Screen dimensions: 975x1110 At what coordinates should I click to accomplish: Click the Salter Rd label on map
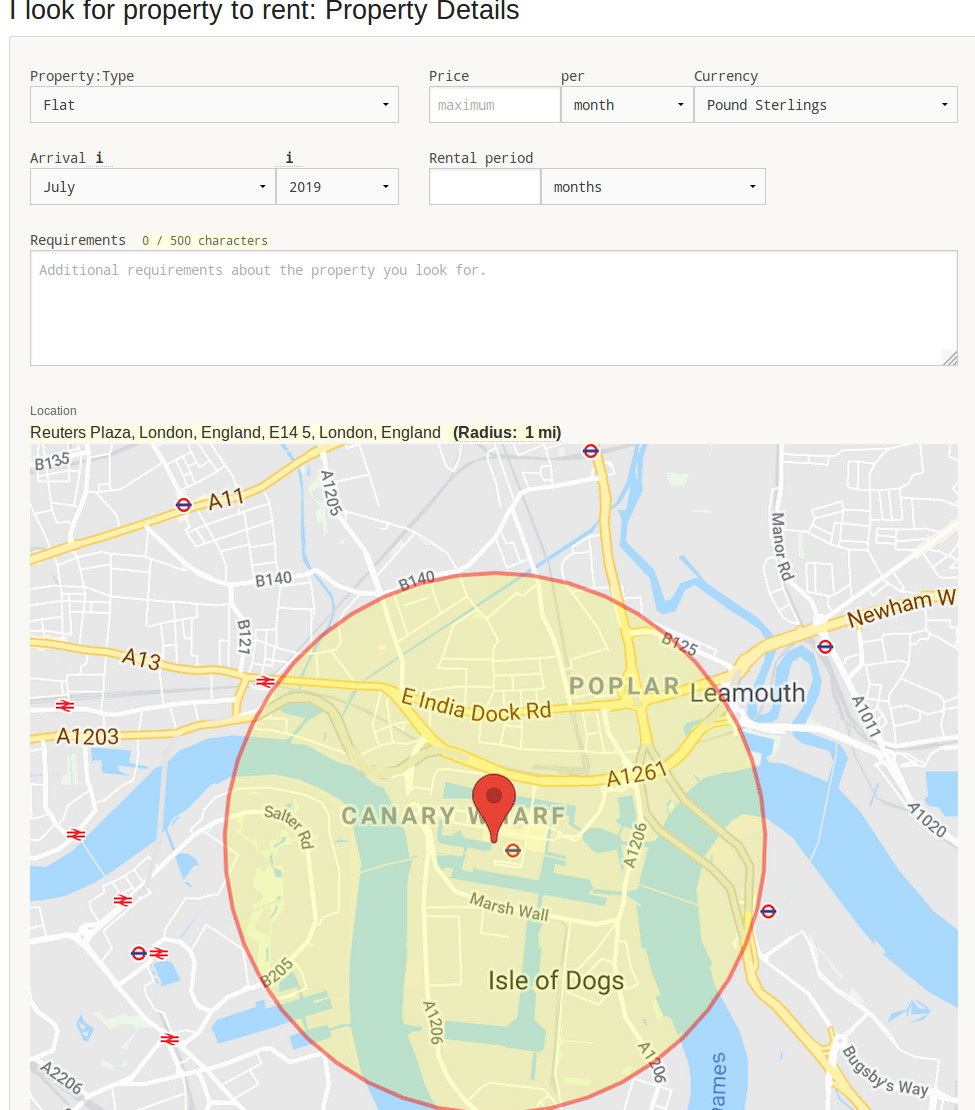(289, 825)
